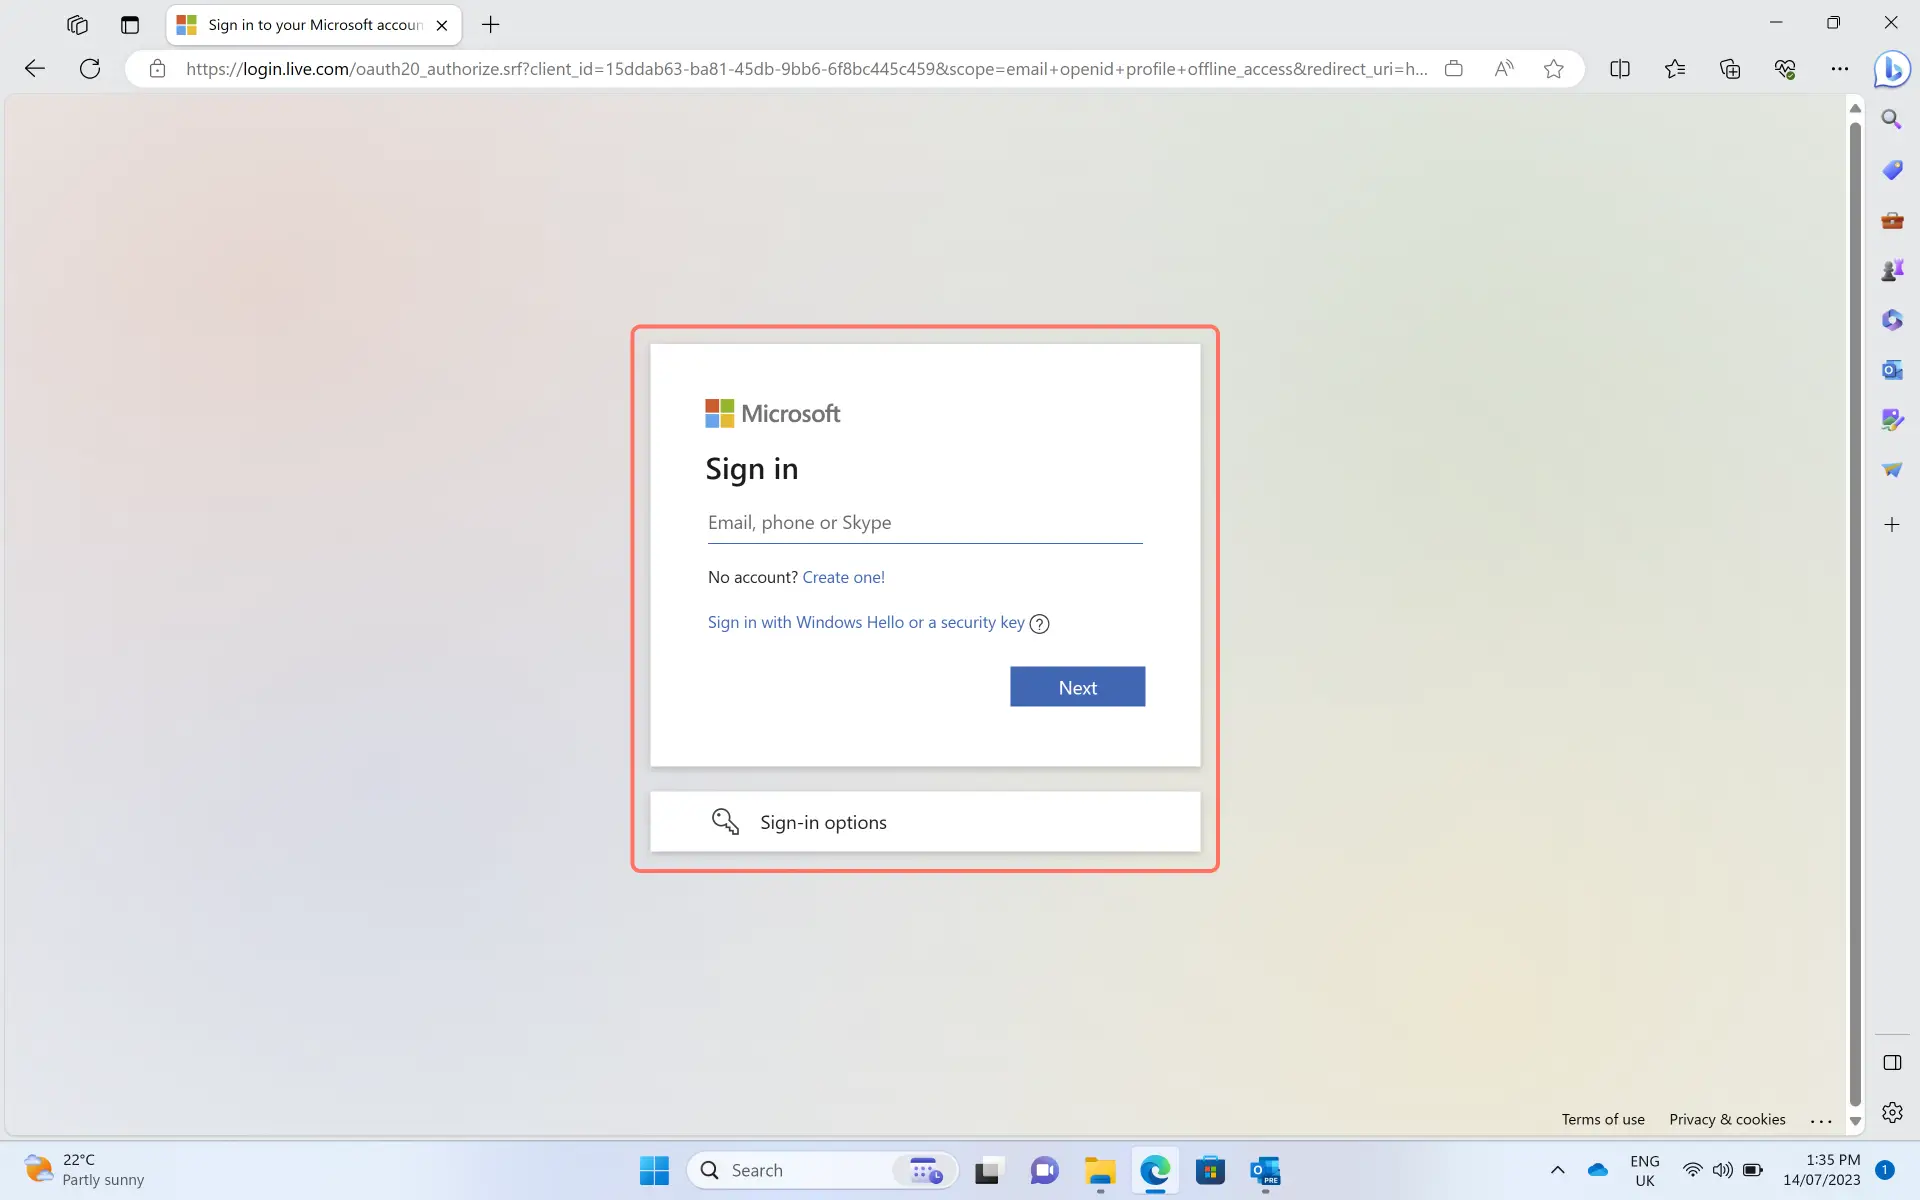The image size is (1920, 1200).
Task: Click the Outlook icon in the taskbar
Action: click(1265, 1170)
